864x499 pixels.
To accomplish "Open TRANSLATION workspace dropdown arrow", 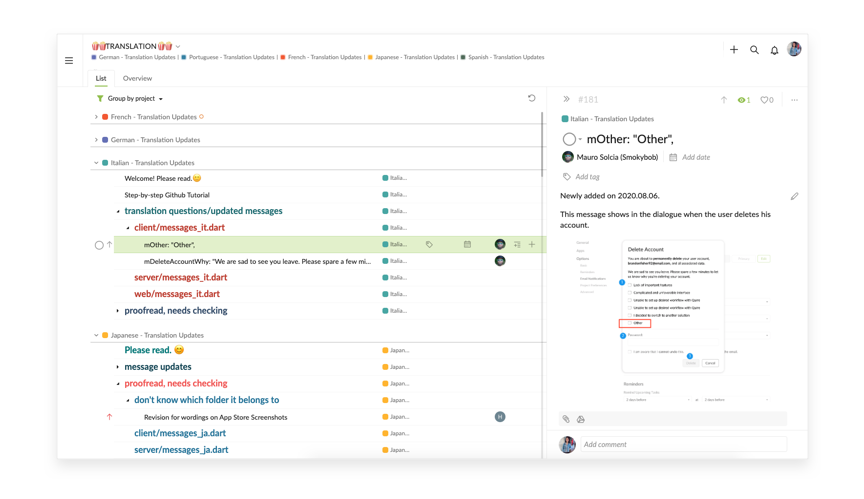I will 178,46.
